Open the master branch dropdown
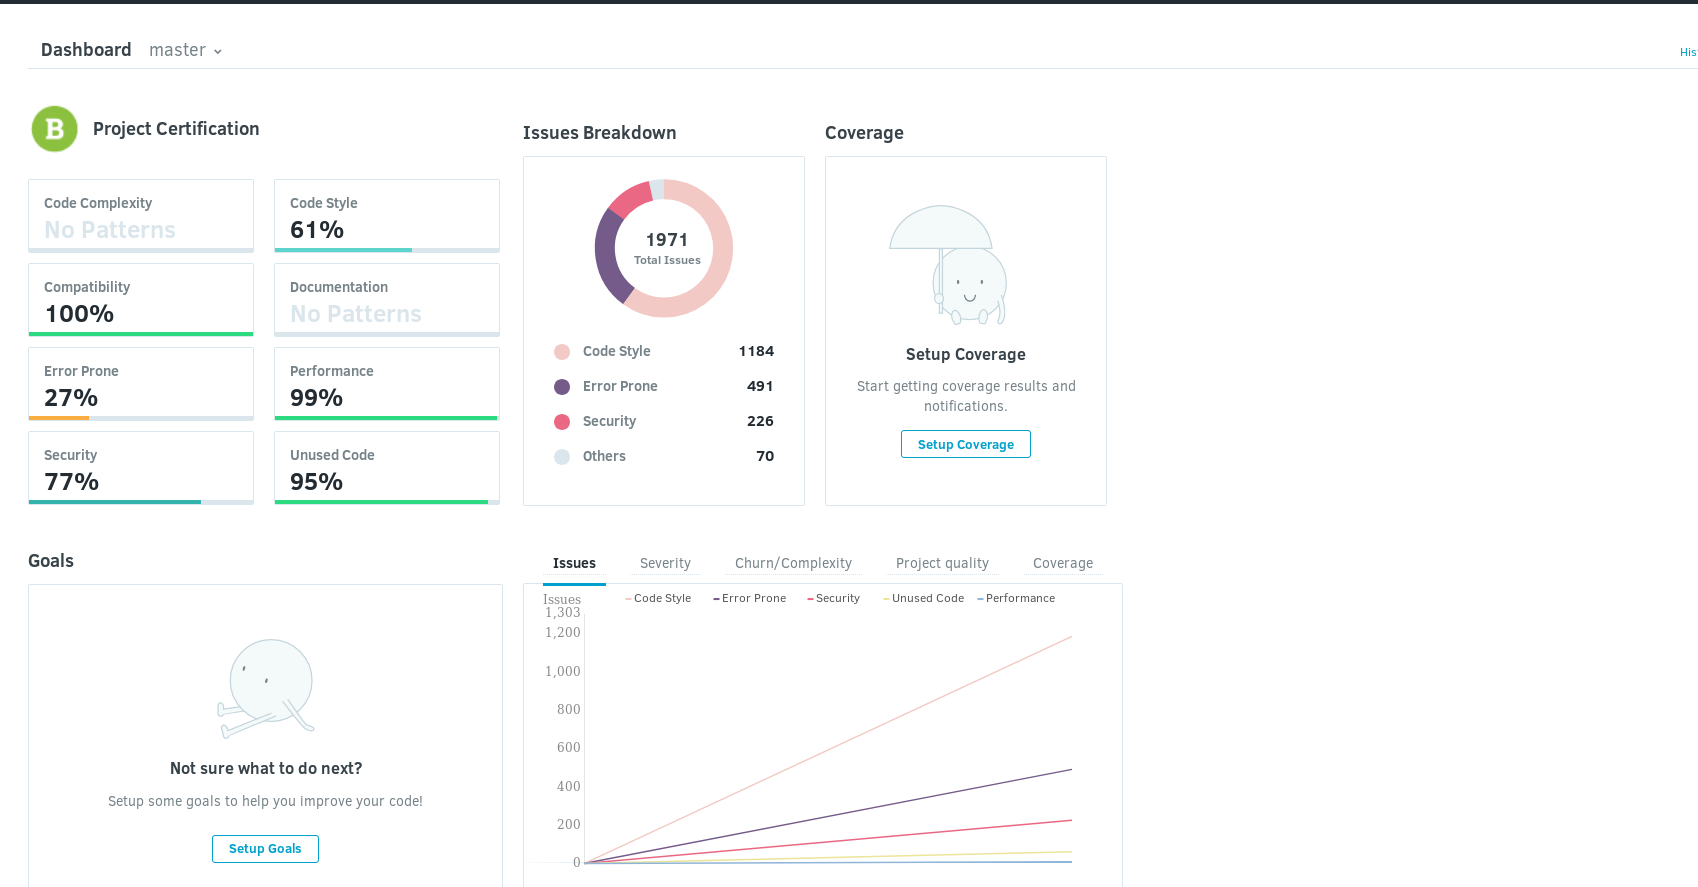Screen dimensions: 1698x887 (185, 50)
